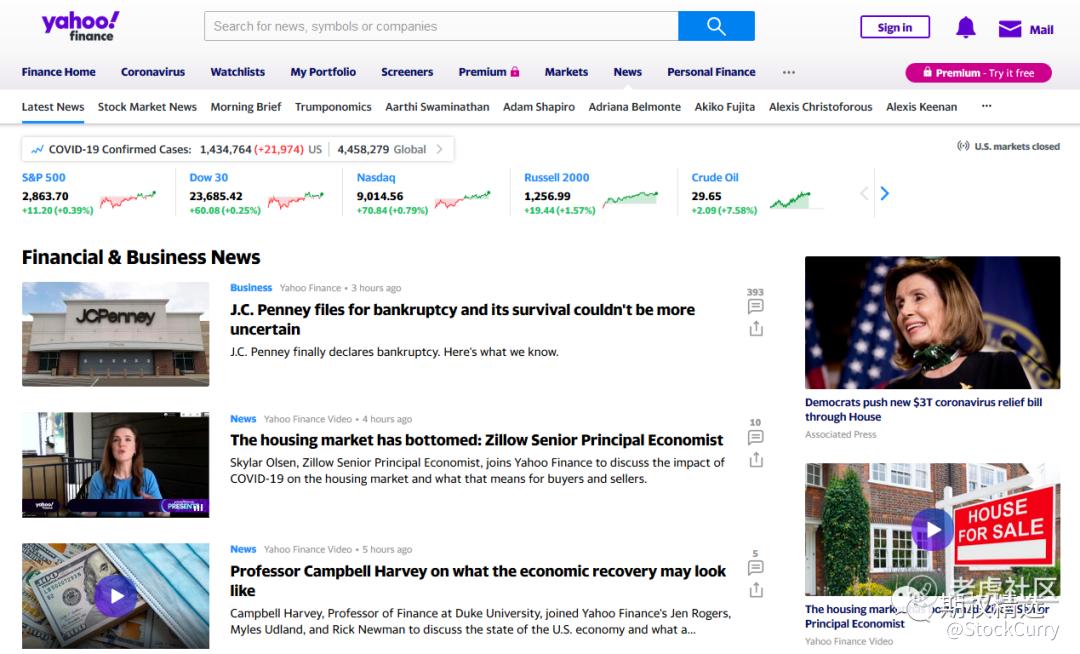Click the blue search magnifier button

pos(716,27)
